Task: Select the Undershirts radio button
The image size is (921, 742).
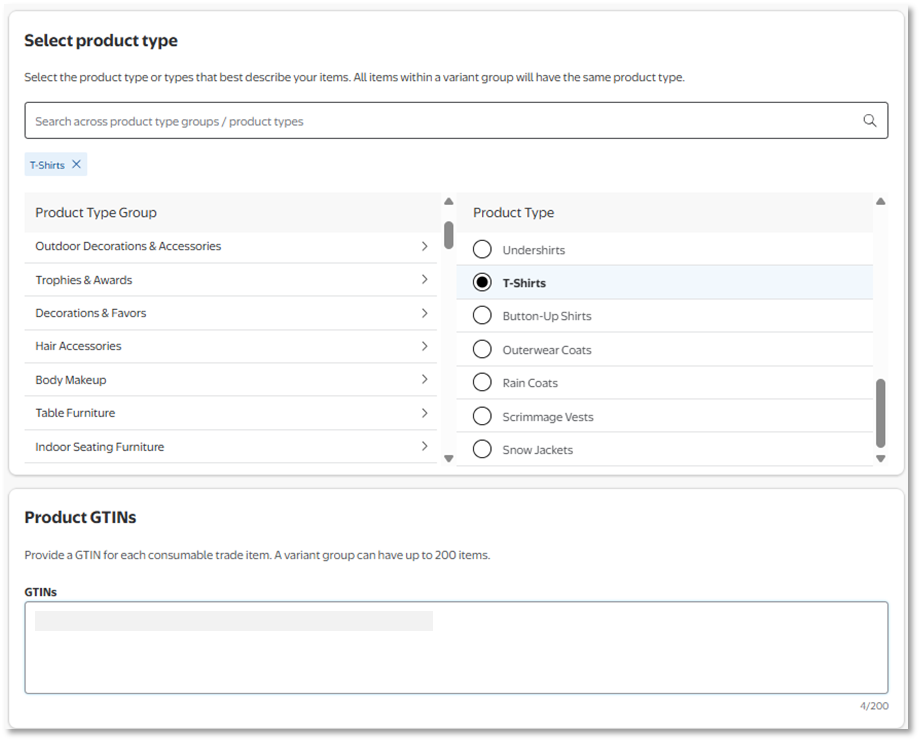Action: (x=482, y=249)
